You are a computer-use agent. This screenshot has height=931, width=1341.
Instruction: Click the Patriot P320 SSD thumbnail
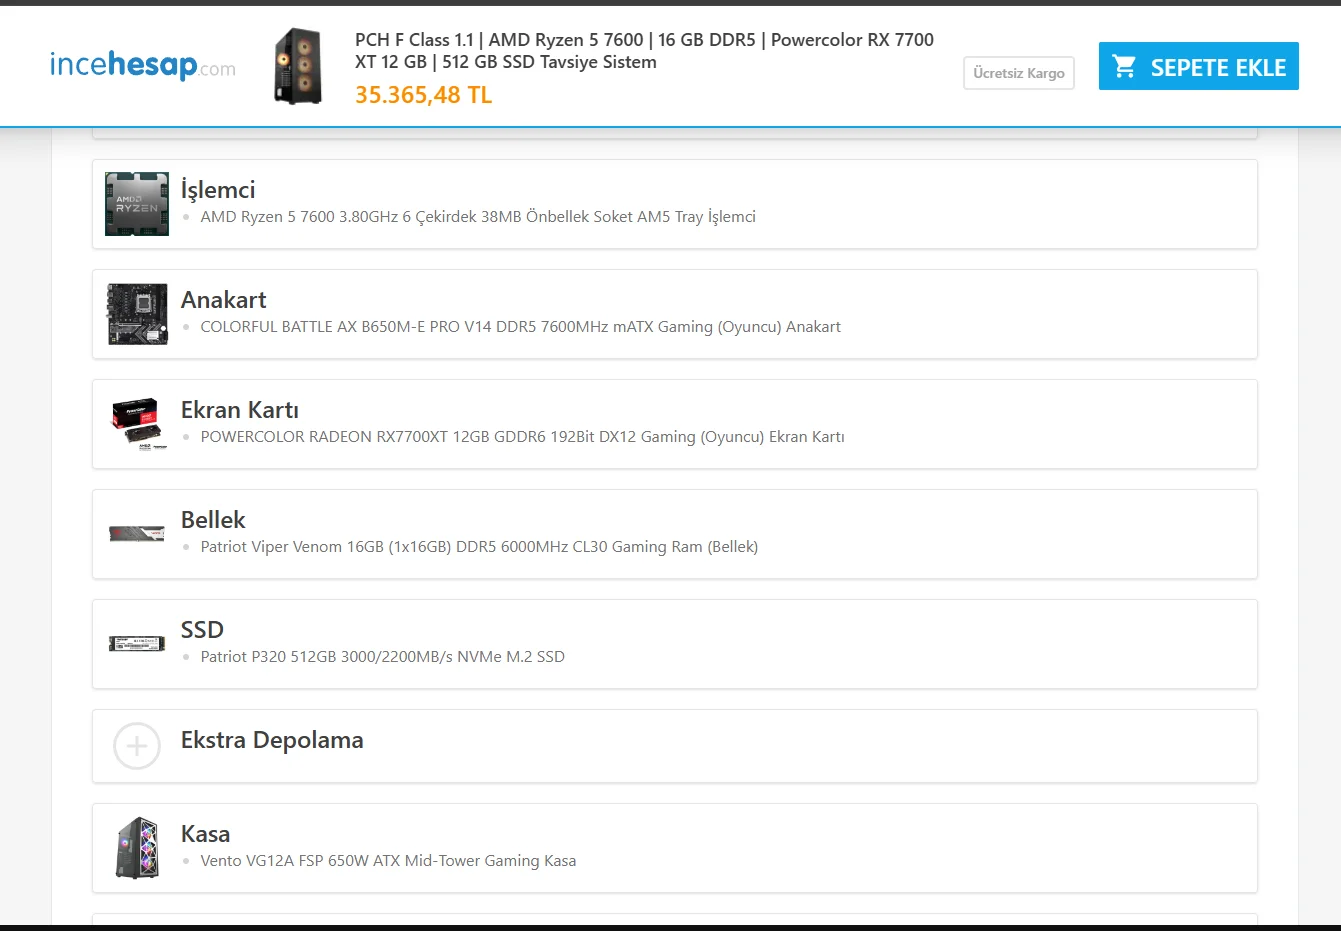pos(137,644)
